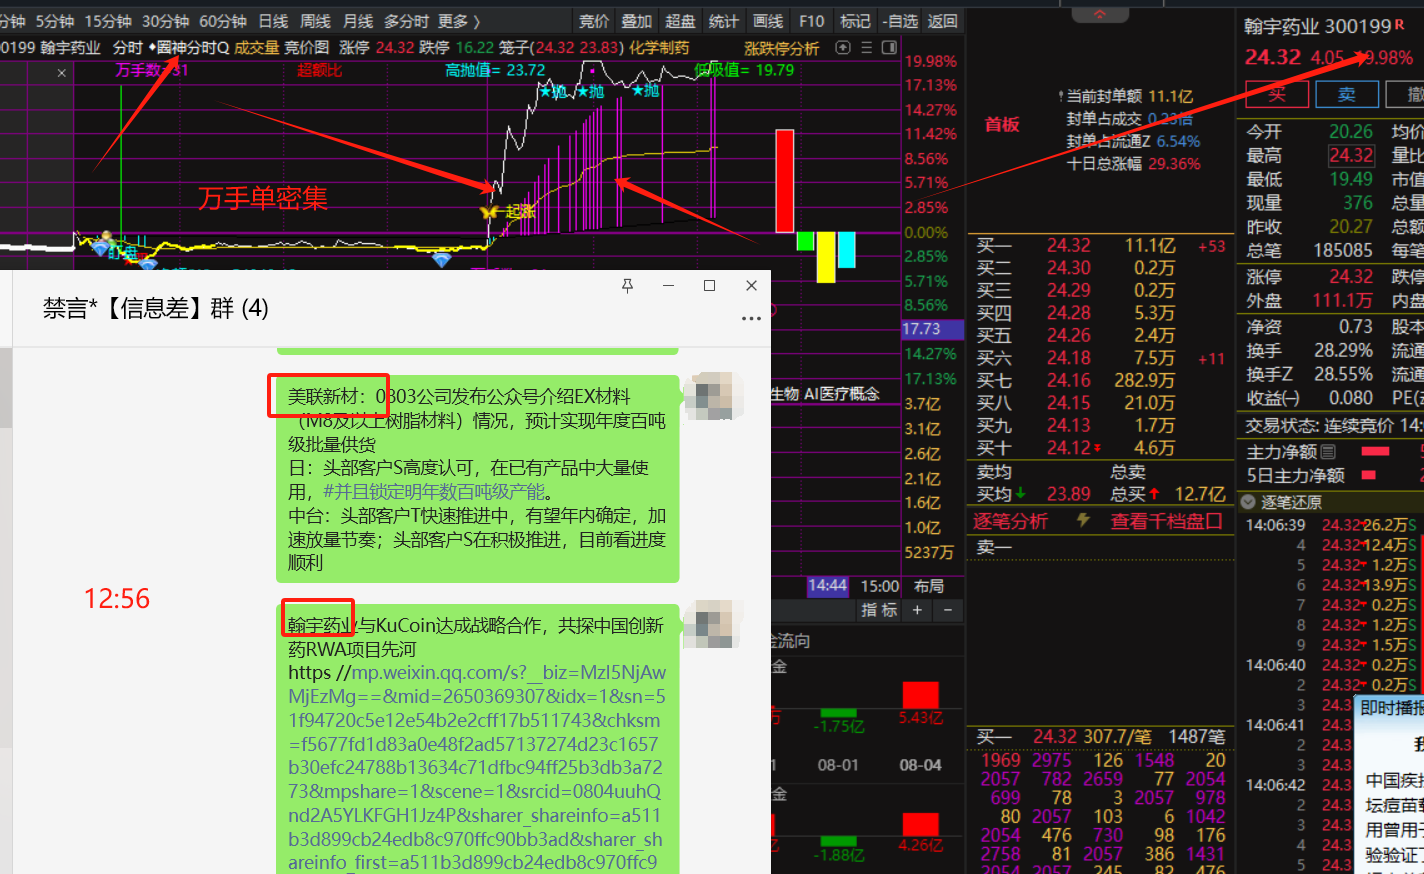Open 逐笔分析 tick analysis
The height and width of the screenshot is (874, 1424).
pyautogui.click(x=1010, y=521)
